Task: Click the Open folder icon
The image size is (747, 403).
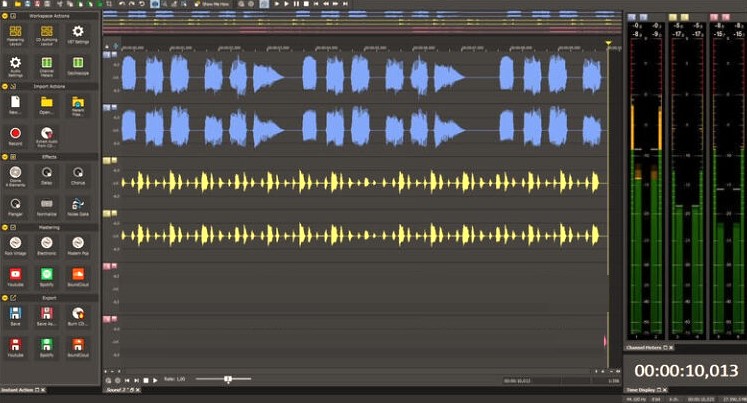Action: [x=47, y=105]
